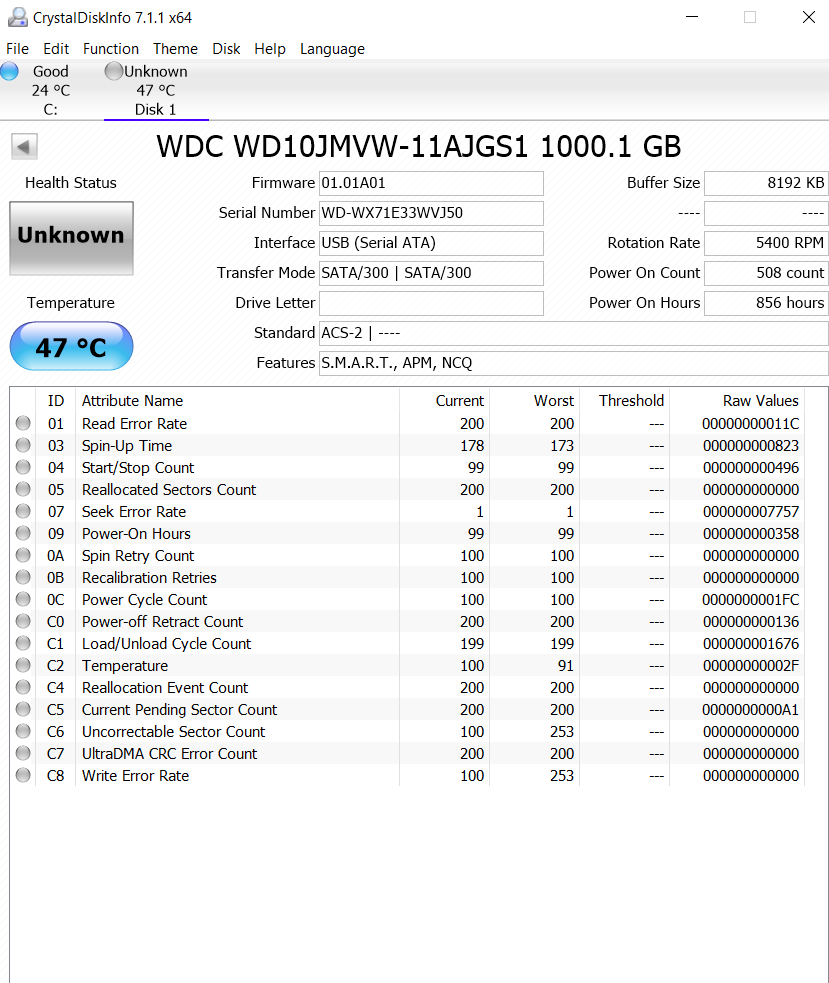Minimize the CrystalDiskInfo window
This screenshot has width=829, height=983.
[x=692, y=17]
